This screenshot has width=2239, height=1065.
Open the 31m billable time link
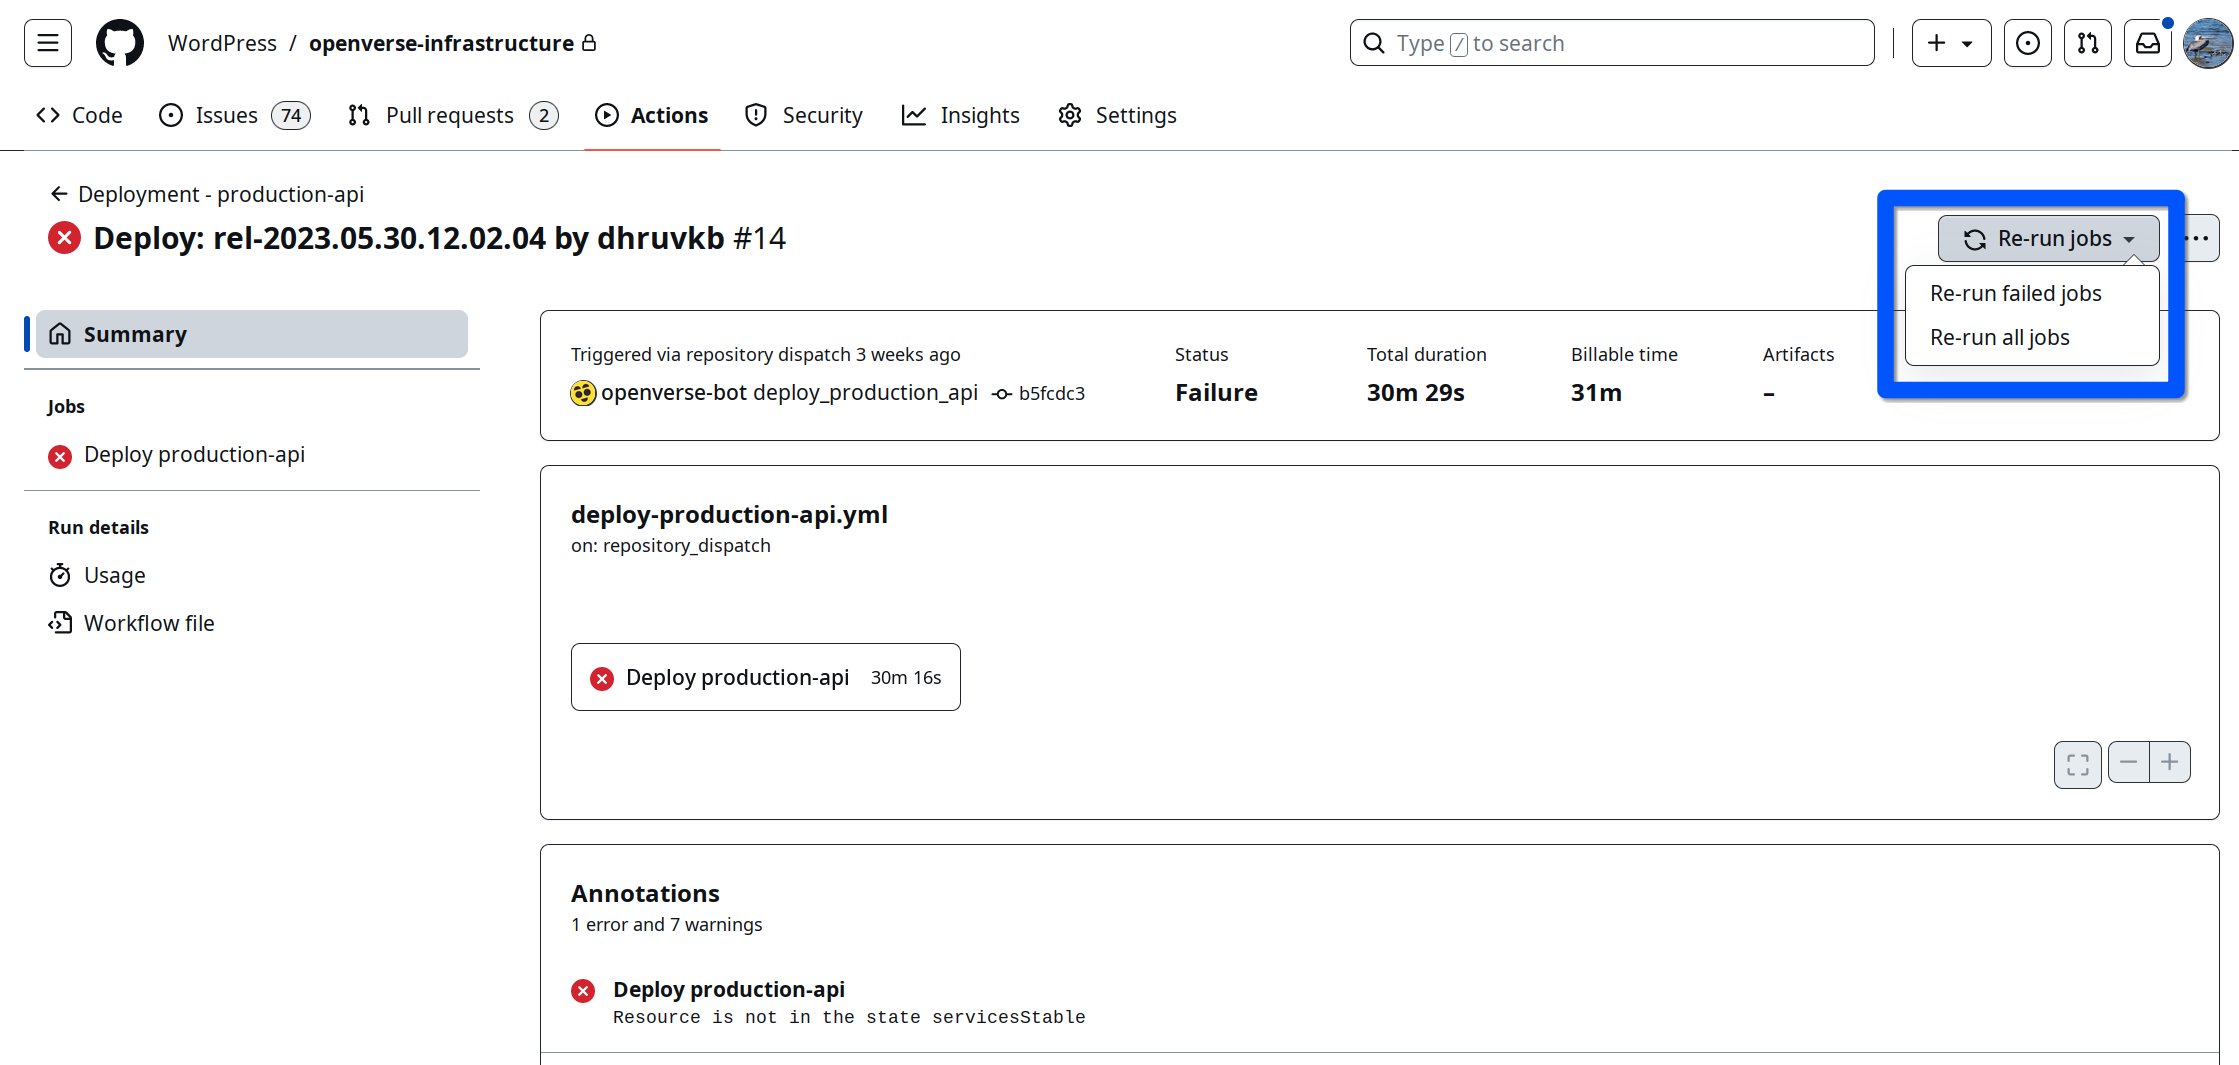click(x=1596, y=392)
